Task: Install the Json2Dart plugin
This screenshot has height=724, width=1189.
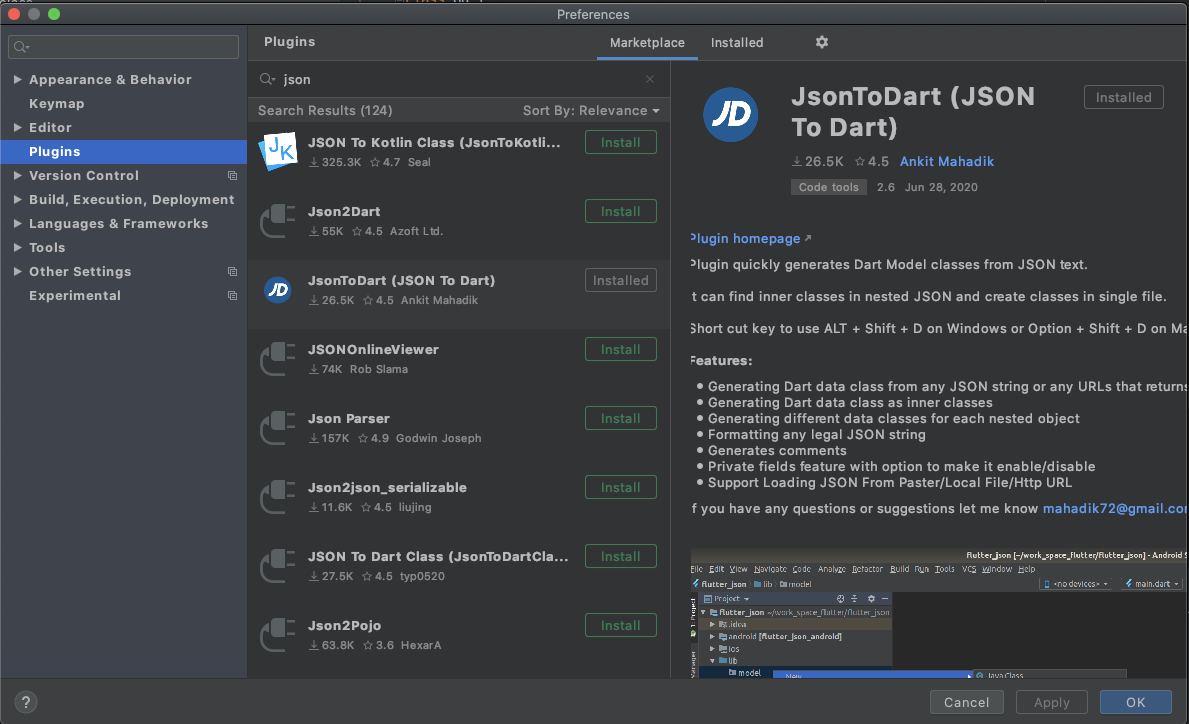Action: point(620,211)
